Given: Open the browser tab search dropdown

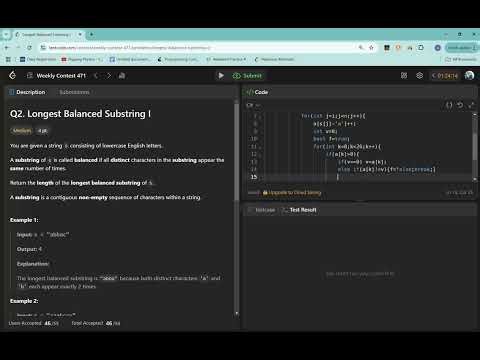Looking at the screenshot, I should point(6,34).
